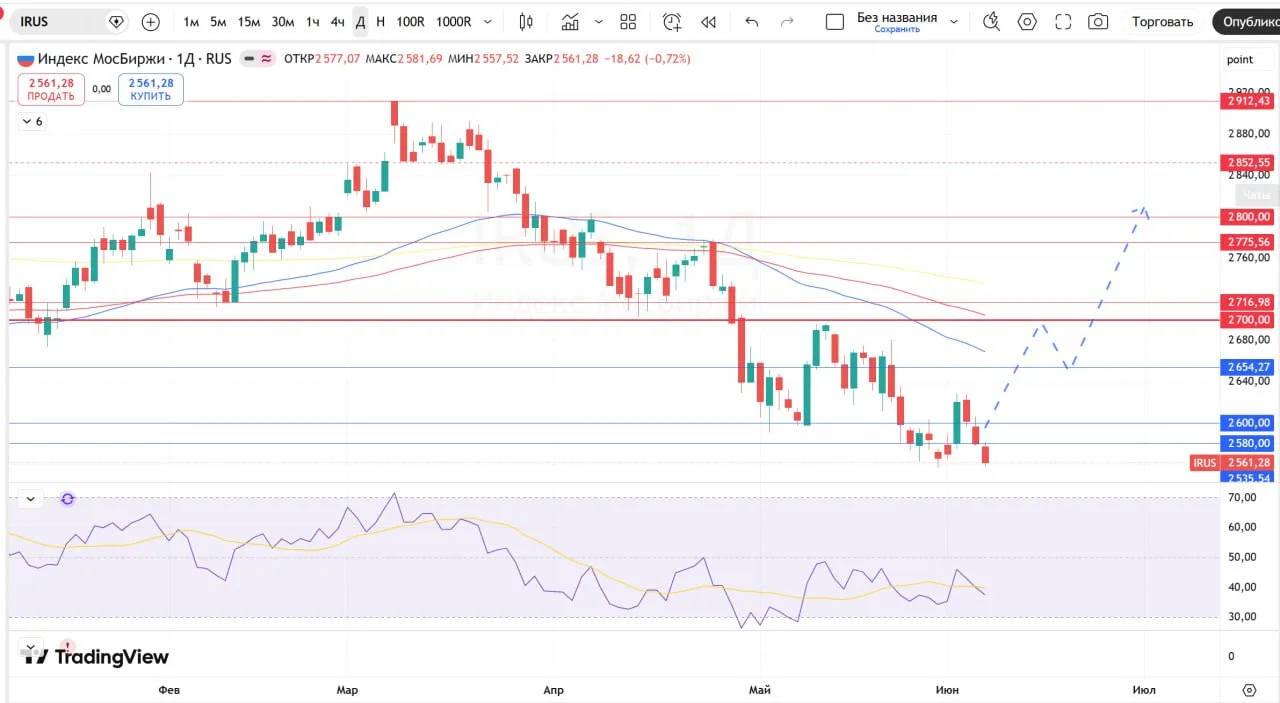Click the 'Мар' label on time axis

coord(347,690)
